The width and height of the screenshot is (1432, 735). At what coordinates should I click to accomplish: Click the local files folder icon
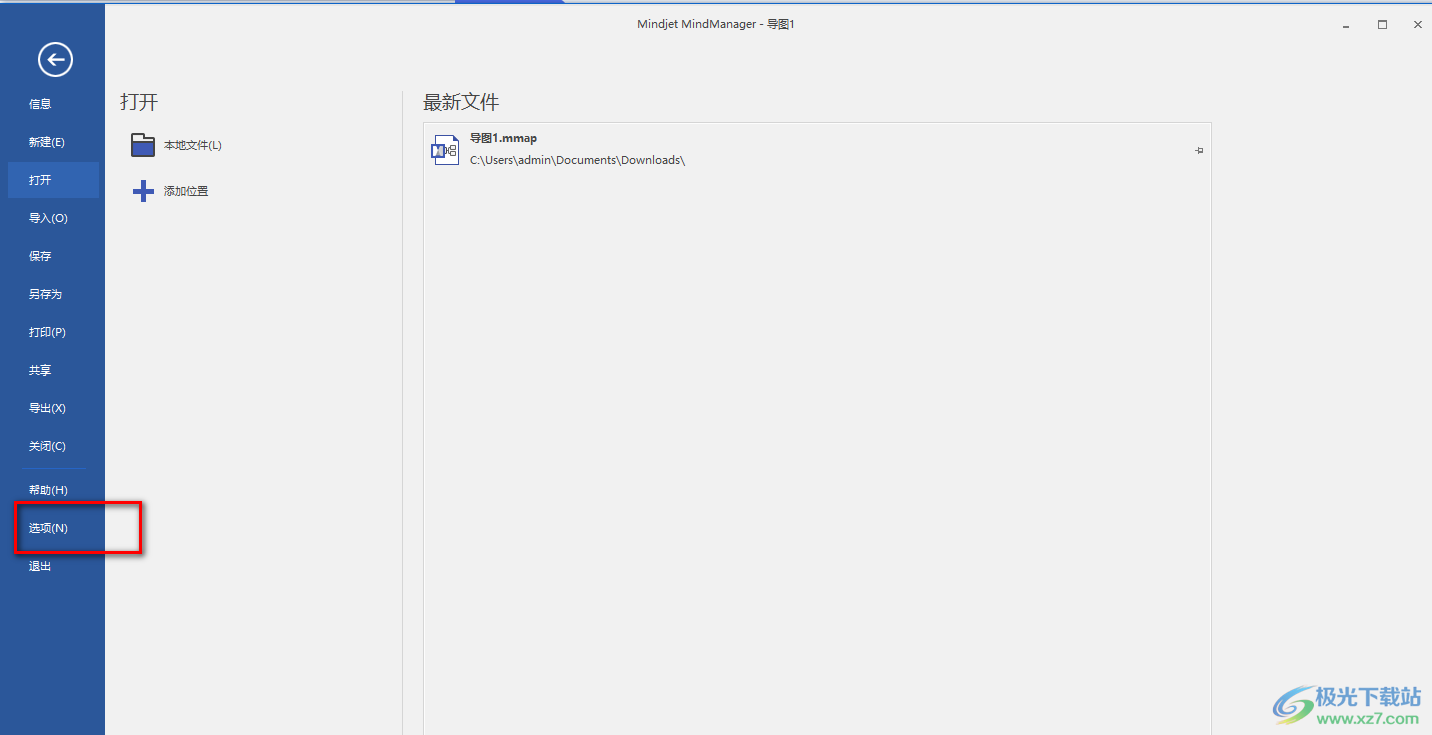143,145
